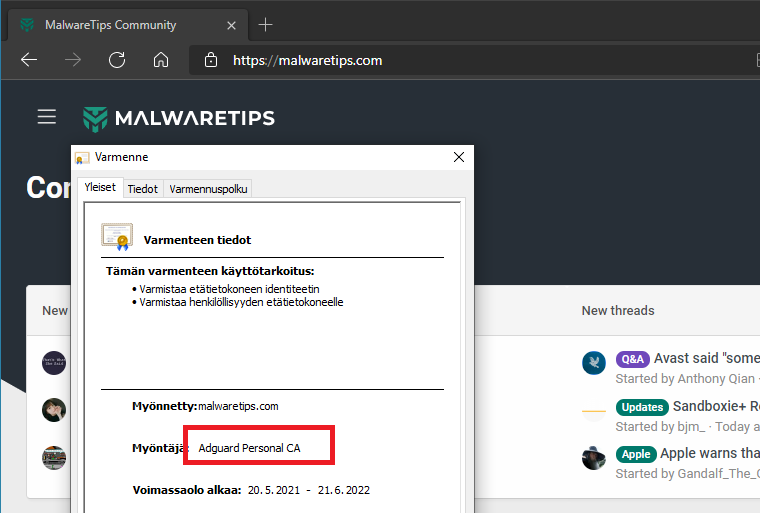Select 'malwaretips.com' issued-to text

click(238, 406)
